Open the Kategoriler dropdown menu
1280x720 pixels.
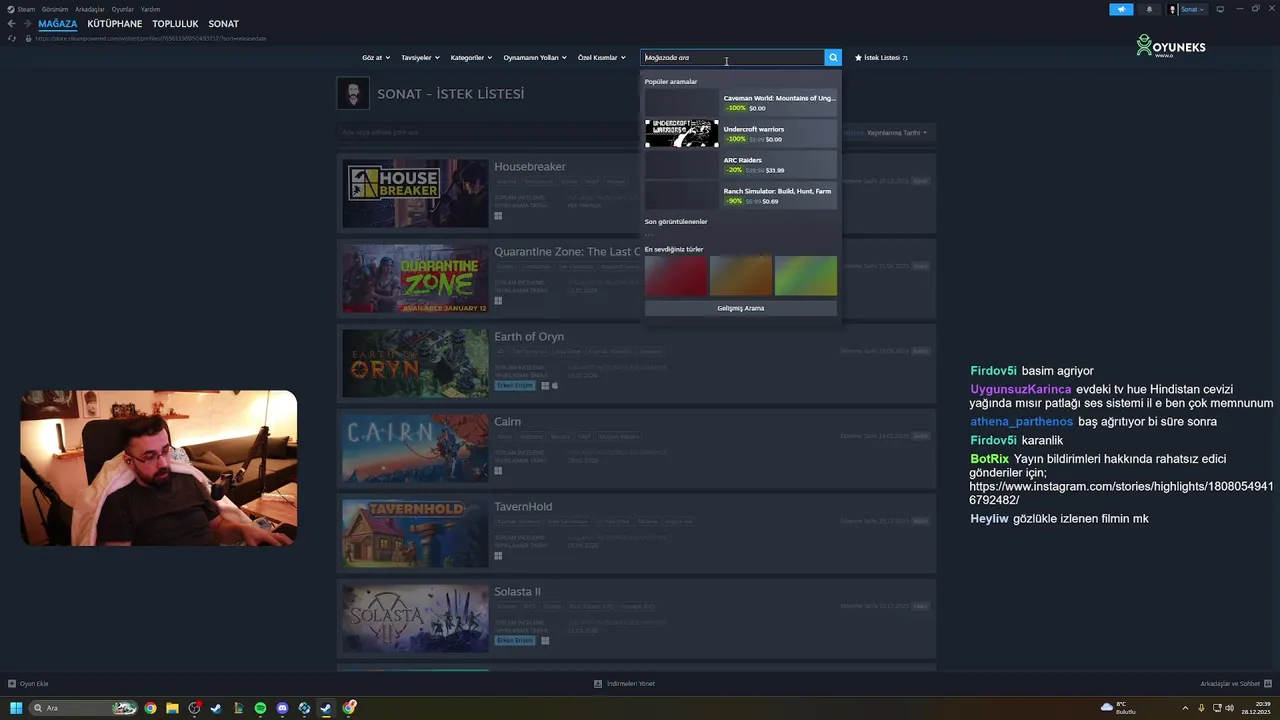tap(471, 58)
